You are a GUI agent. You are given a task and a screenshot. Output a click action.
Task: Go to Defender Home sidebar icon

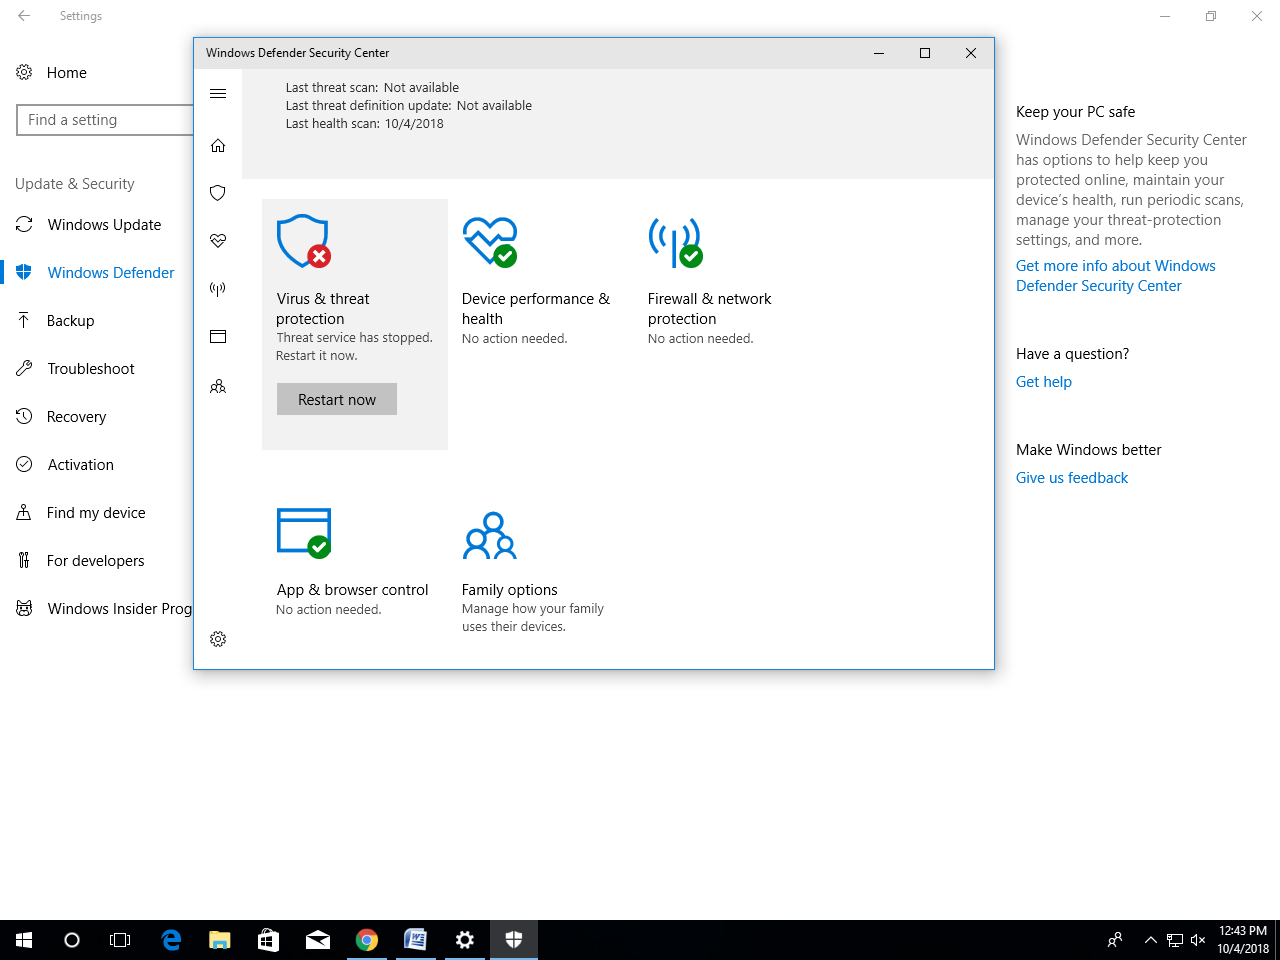click(218, 145)
